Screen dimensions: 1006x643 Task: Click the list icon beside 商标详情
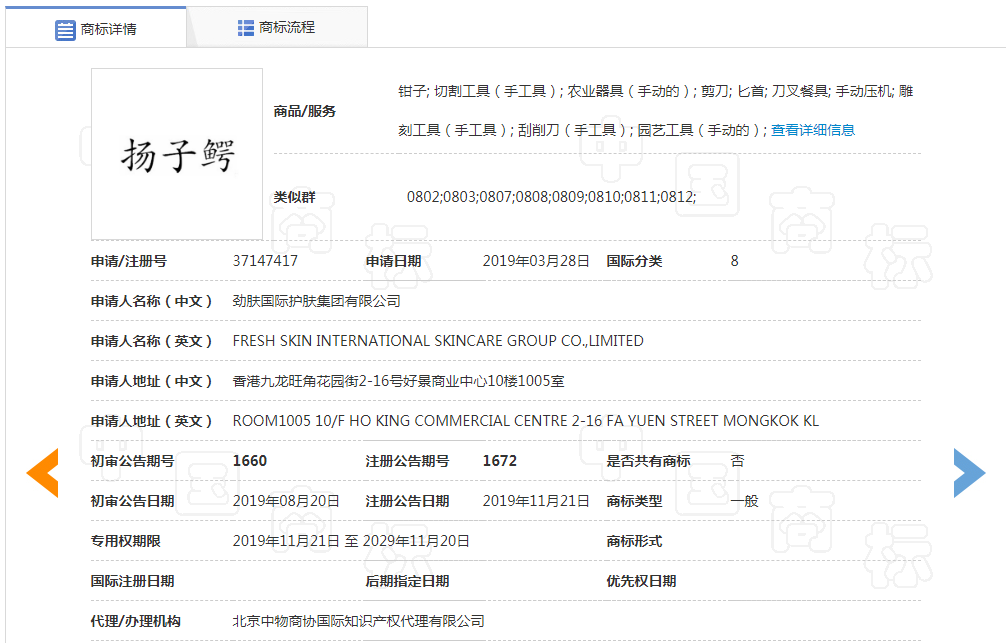[65, 30]
